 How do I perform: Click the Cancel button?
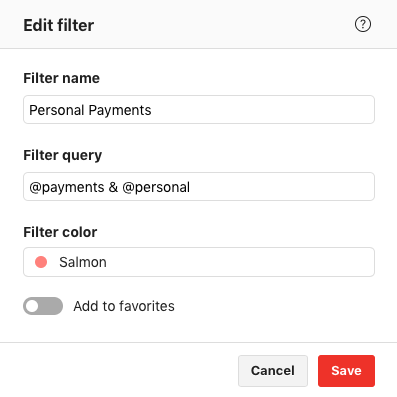click(x=273, y=371)
